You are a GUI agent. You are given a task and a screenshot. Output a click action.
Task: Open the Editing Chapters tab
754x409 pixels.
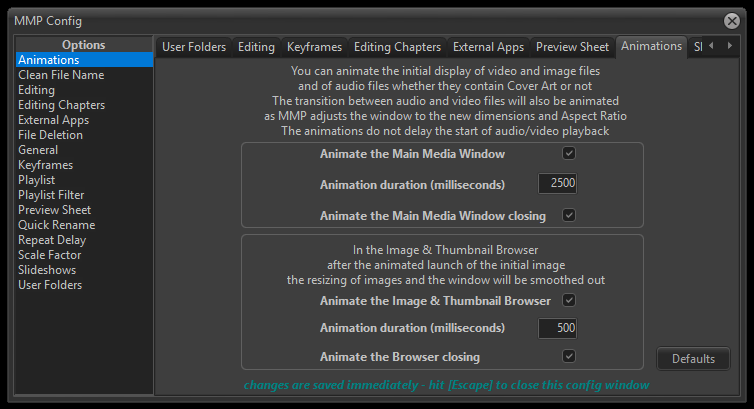pos(397,47)
